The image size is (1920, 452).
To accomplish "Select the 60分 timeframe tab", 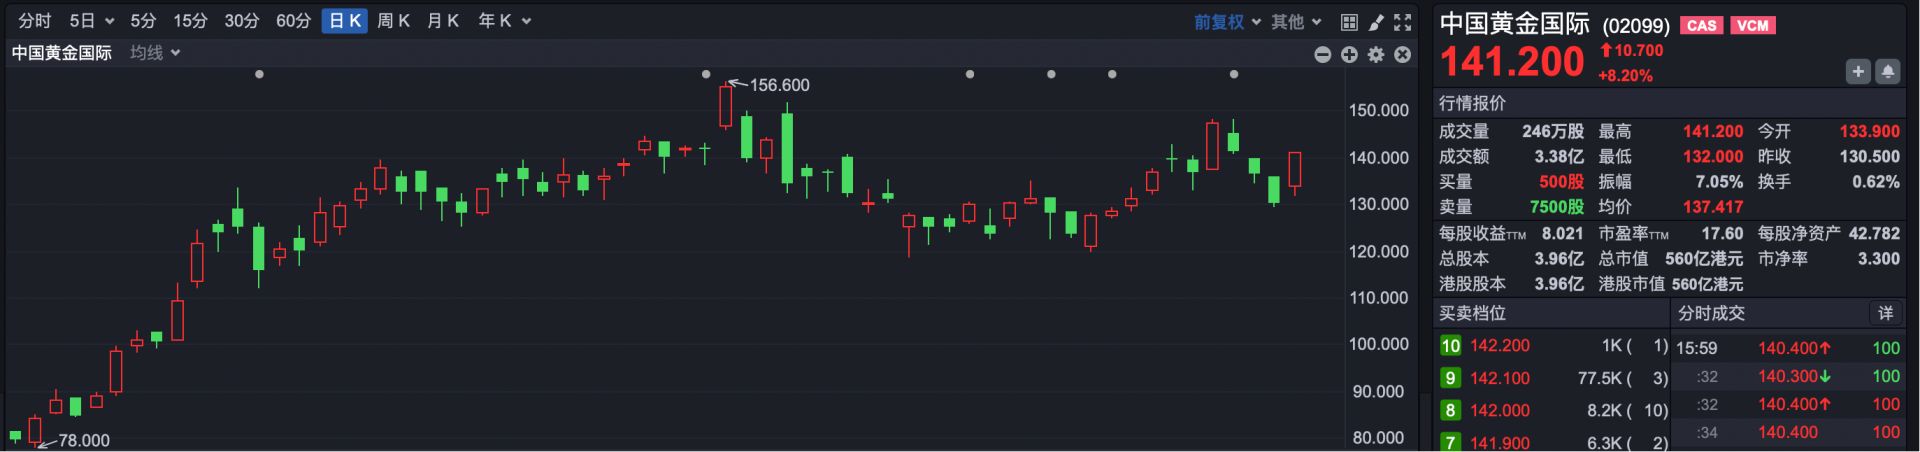I will [293, 21].
